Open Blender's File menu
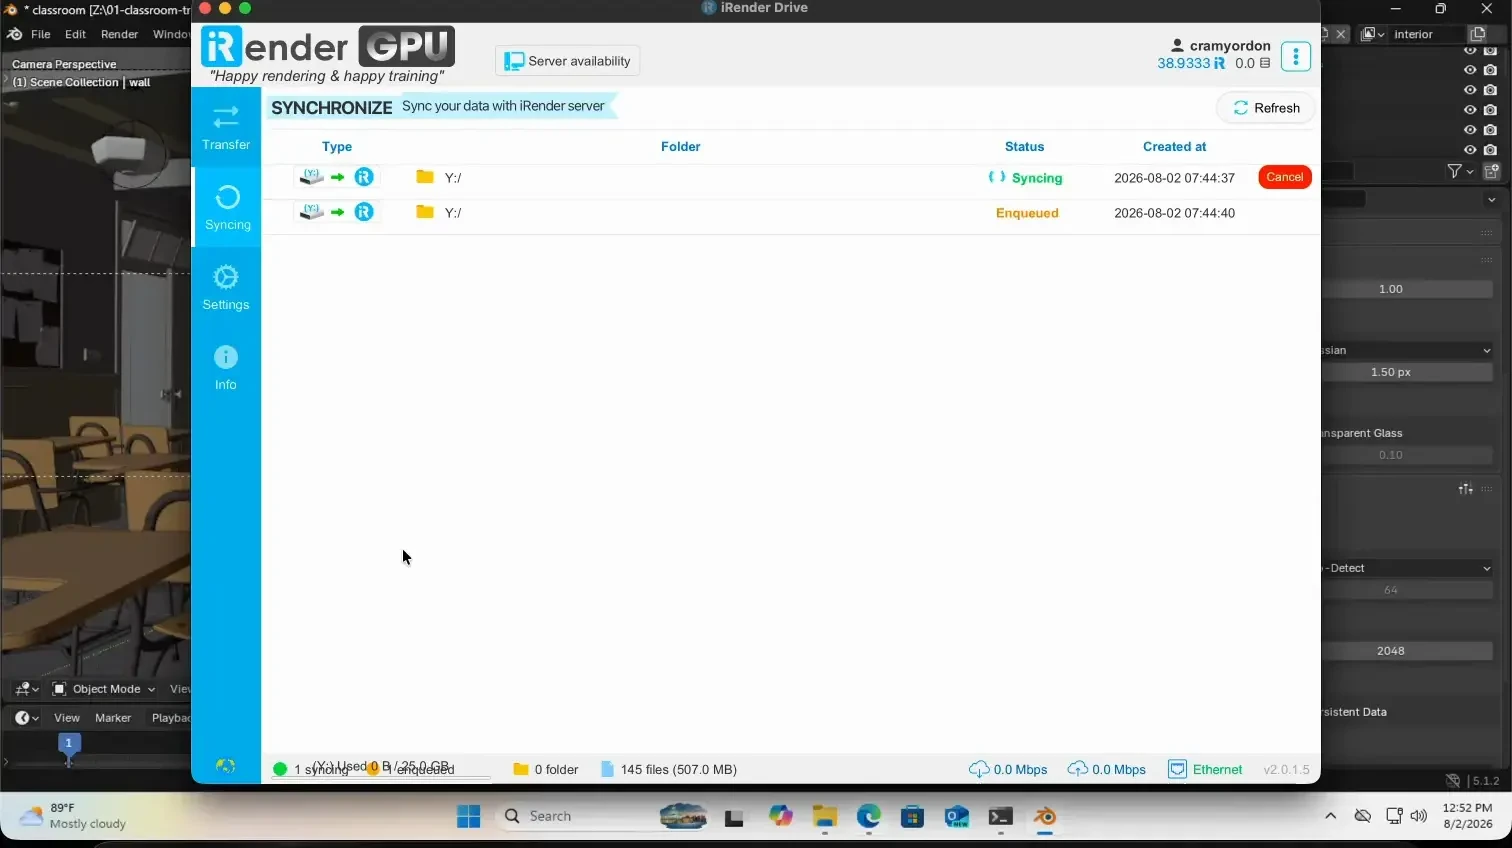Viewport: 1512px width, 848px height. click(41, 34)
